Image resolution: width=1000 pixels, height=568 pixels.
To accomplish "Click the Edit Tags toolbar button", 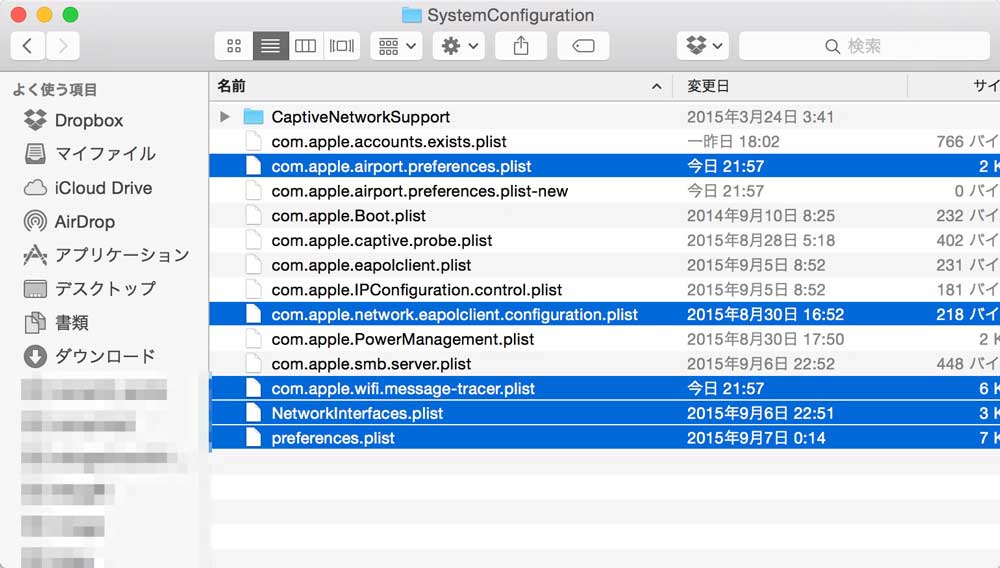I will (583, 46).
